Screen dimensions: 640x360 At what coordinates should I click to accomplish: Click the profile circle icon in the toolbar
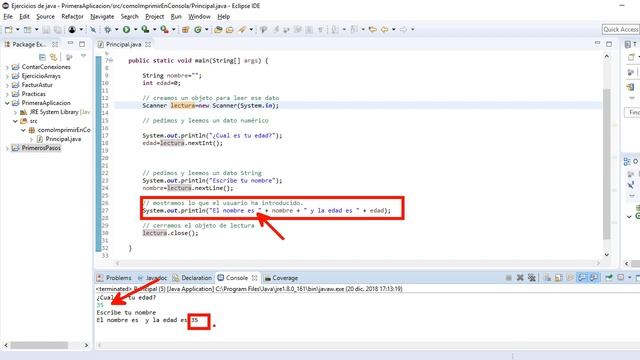tap(72, 29)
